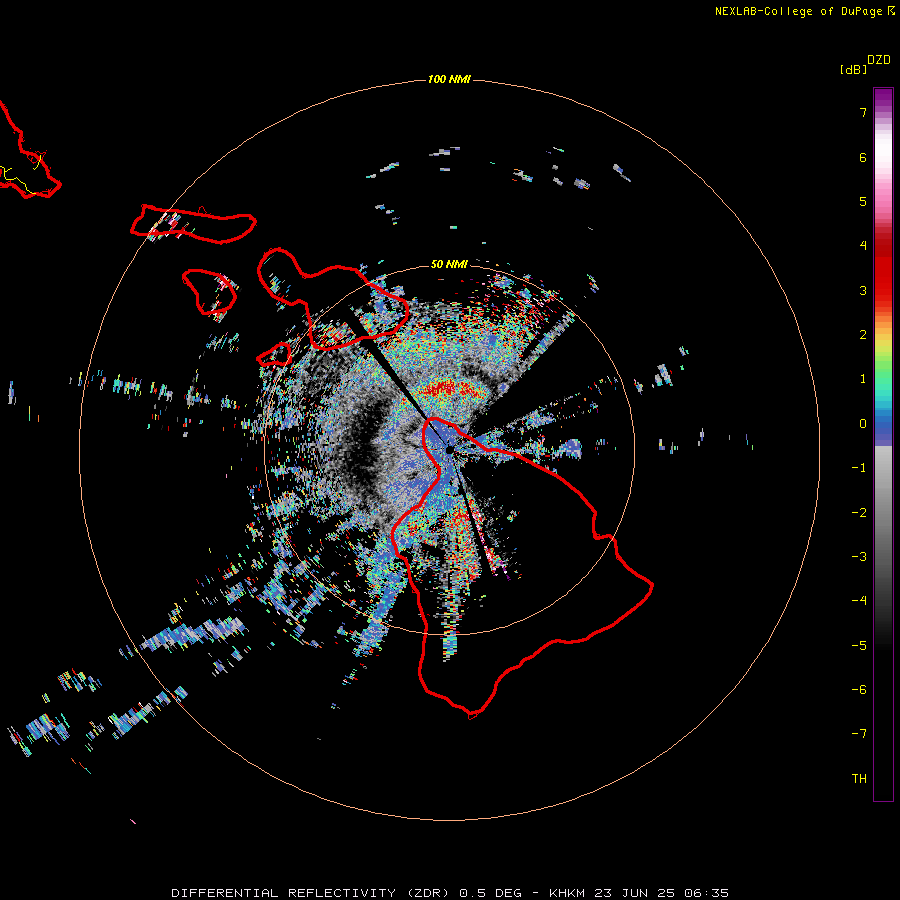
Task: Click the -1 value on color scale
Action: 859,468
